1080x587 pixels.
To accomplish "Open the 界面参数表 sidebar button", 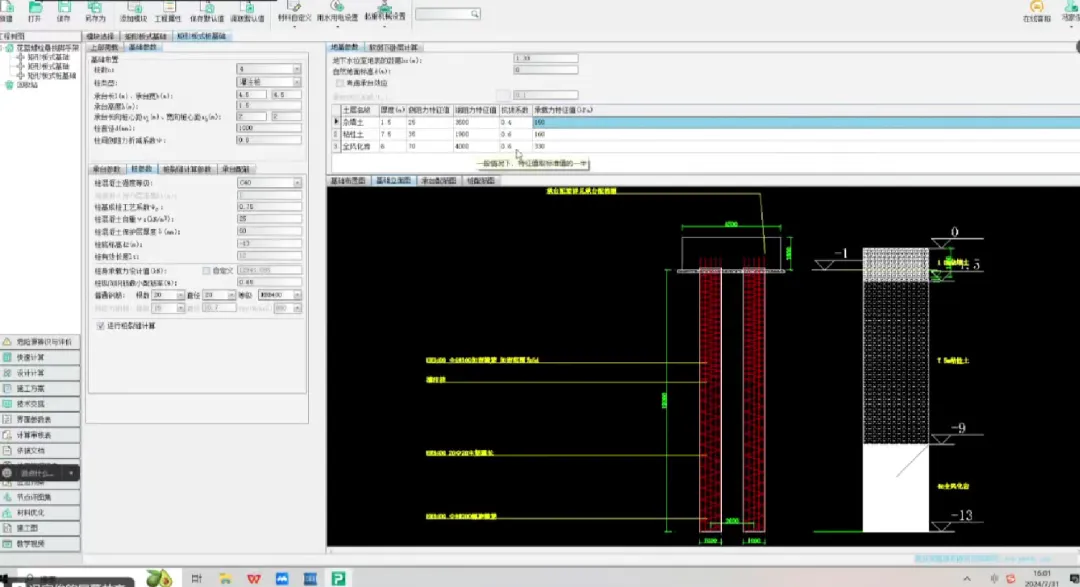I will (40, 420).
